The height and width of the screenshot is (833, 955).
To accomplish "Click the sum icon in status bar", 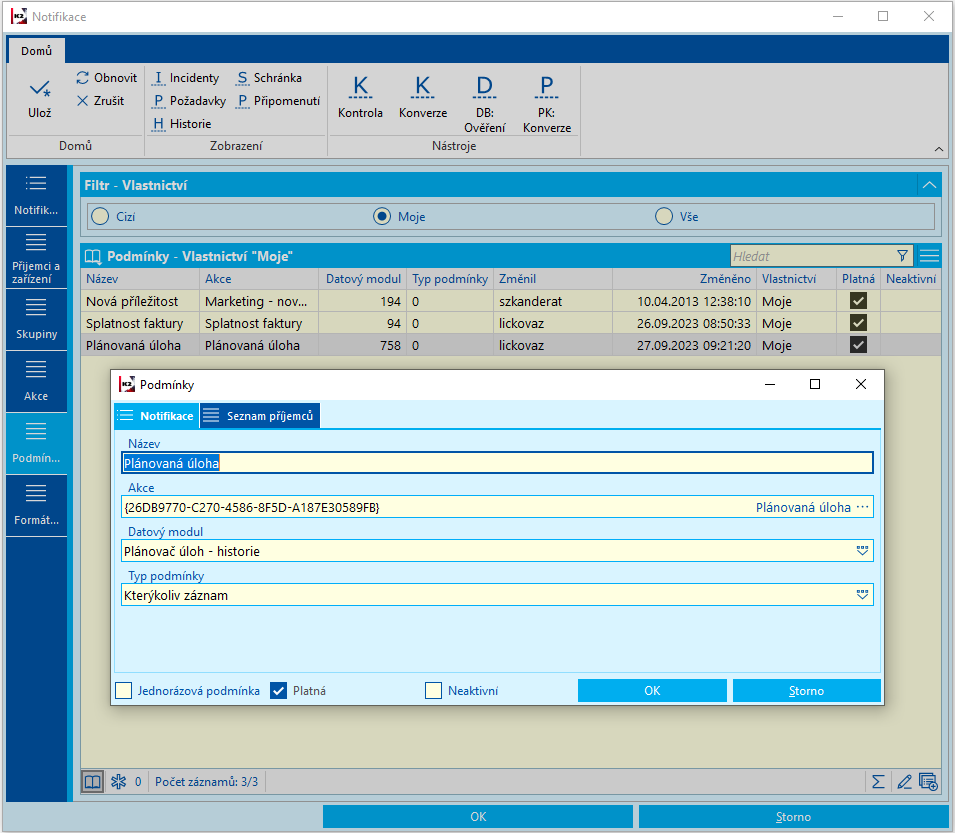I will 878,782.
